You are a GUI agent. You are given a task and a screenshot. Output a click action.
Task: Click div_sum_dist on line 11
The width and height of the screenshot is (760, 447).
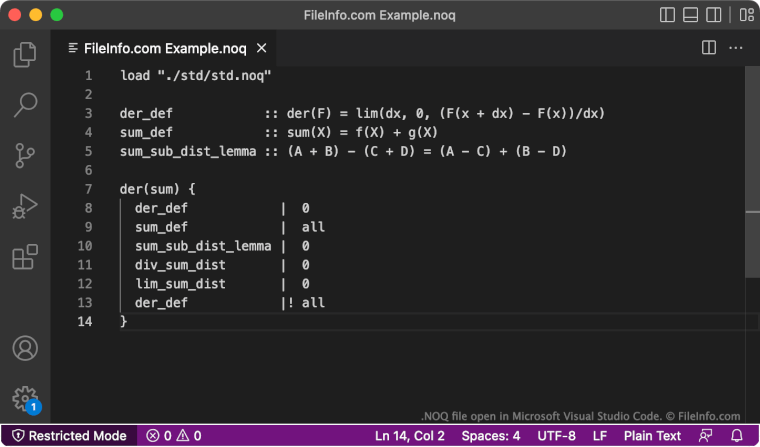(x=180, y=265)
